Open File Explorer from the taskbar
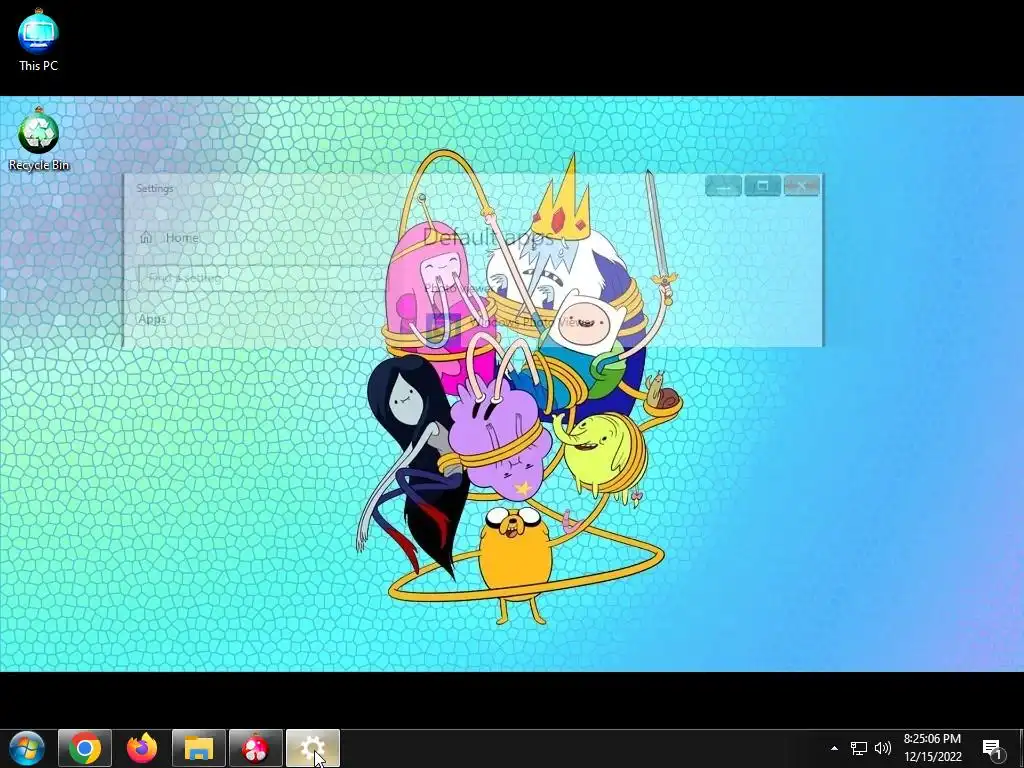This screenshot has width=1024, height=768. (199, 748)
